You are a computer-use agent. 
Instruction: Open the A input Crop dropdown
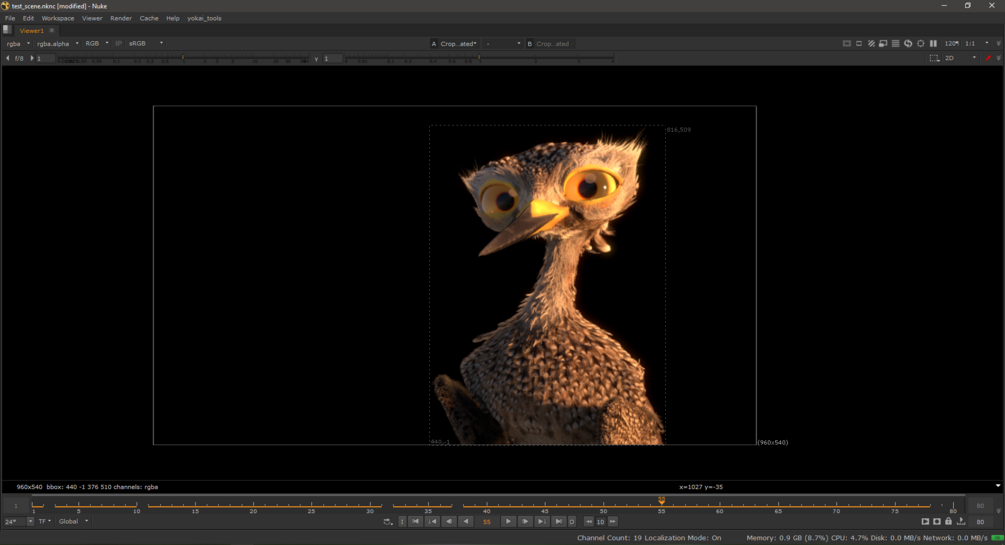point(459,44)
